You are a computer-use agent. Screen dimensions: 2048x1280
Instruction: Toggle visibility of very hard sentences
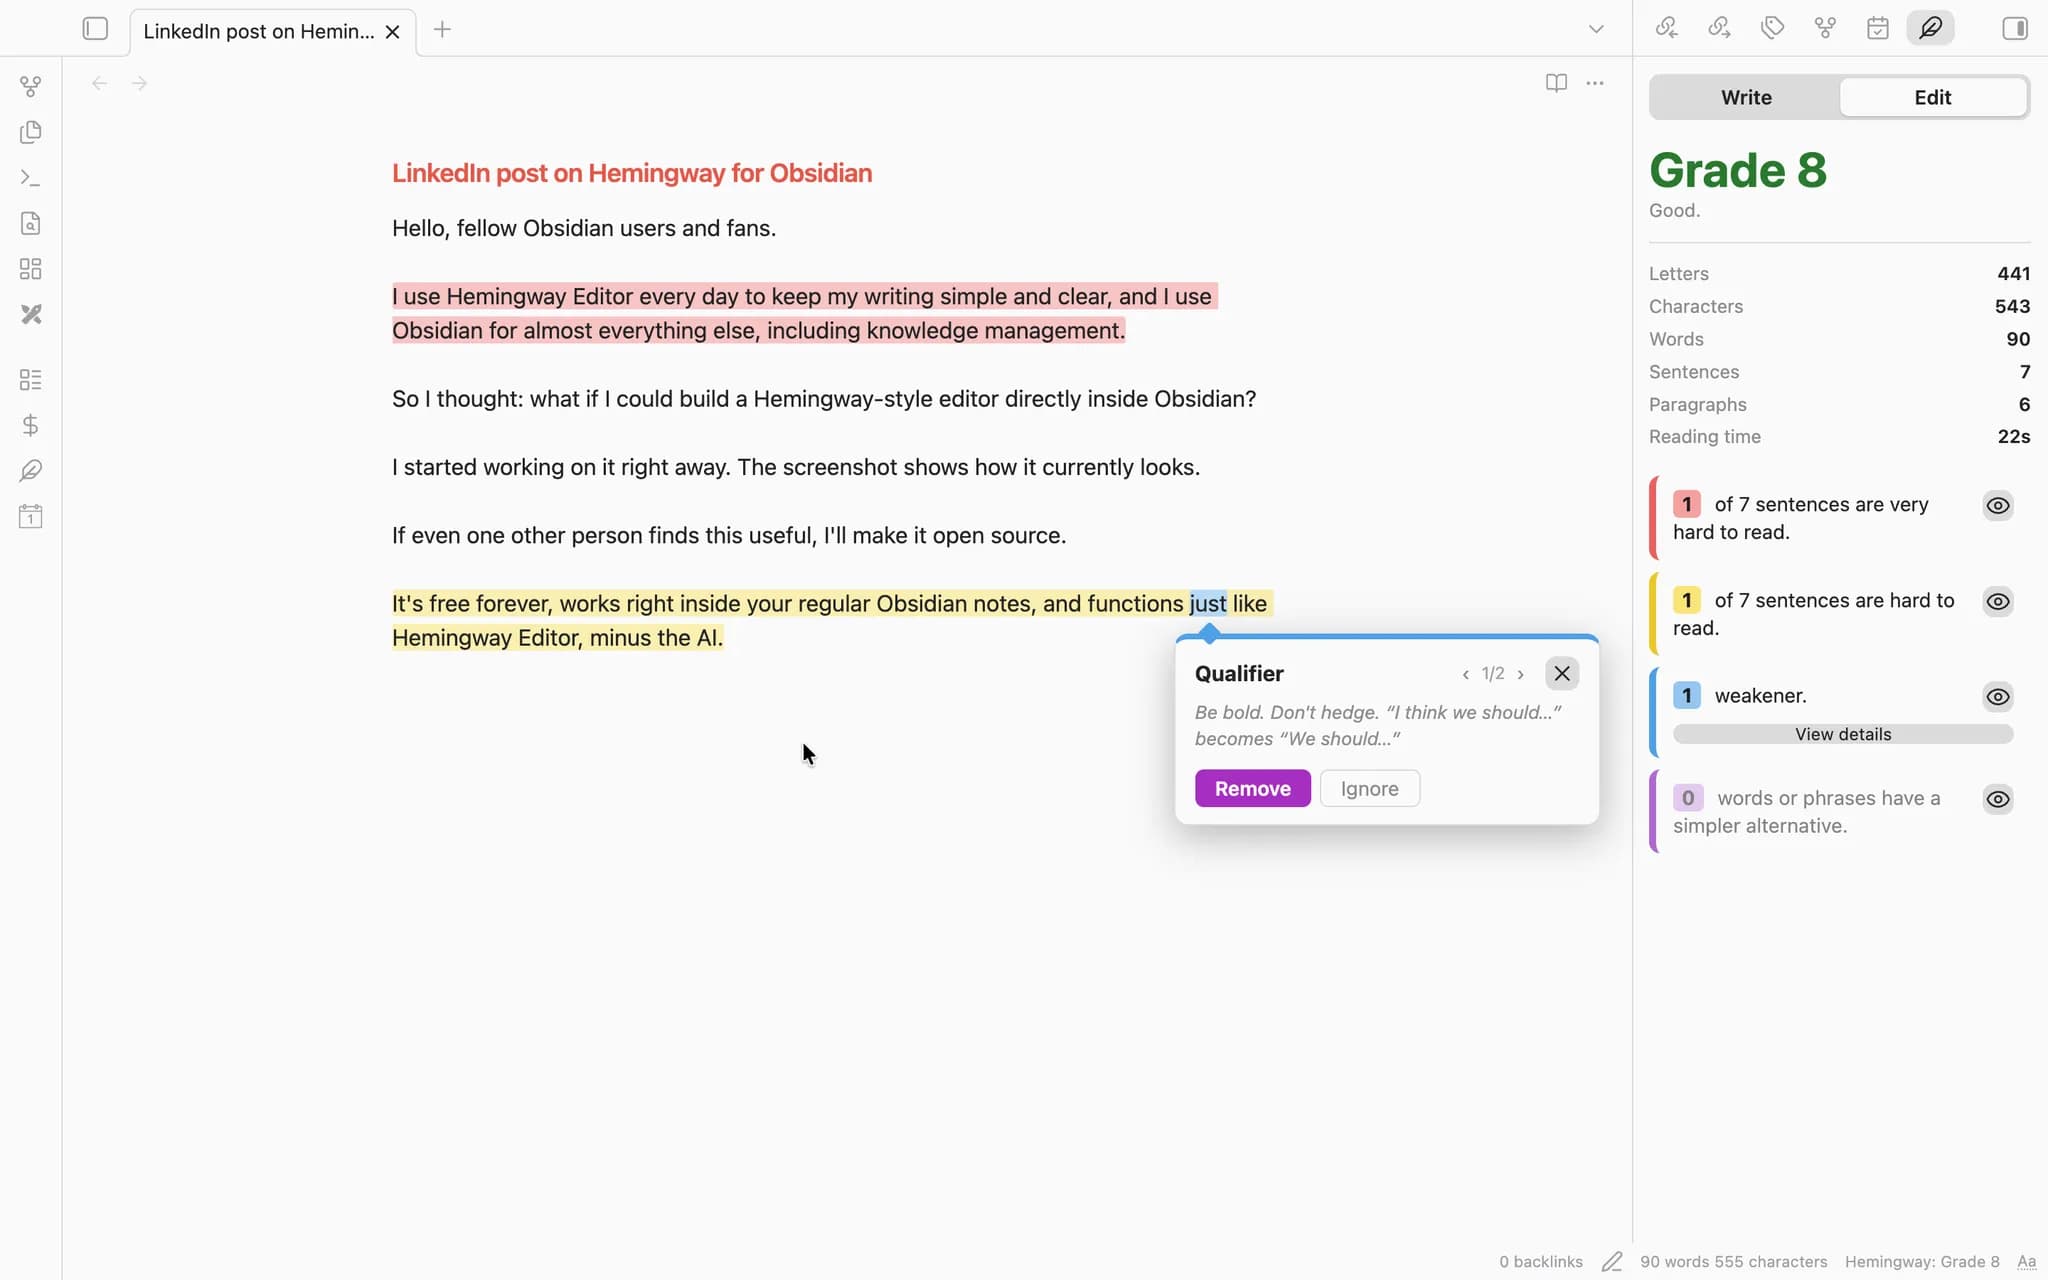[1998, 506]
